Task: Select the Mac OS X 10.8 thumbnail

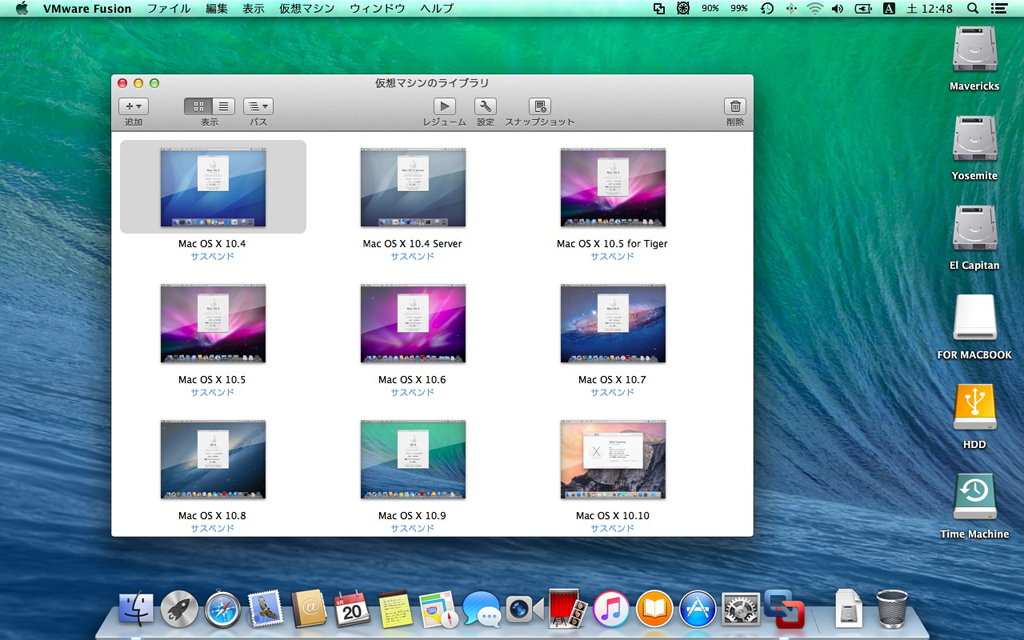Action: pyautogui.click(x=213, y=460)
